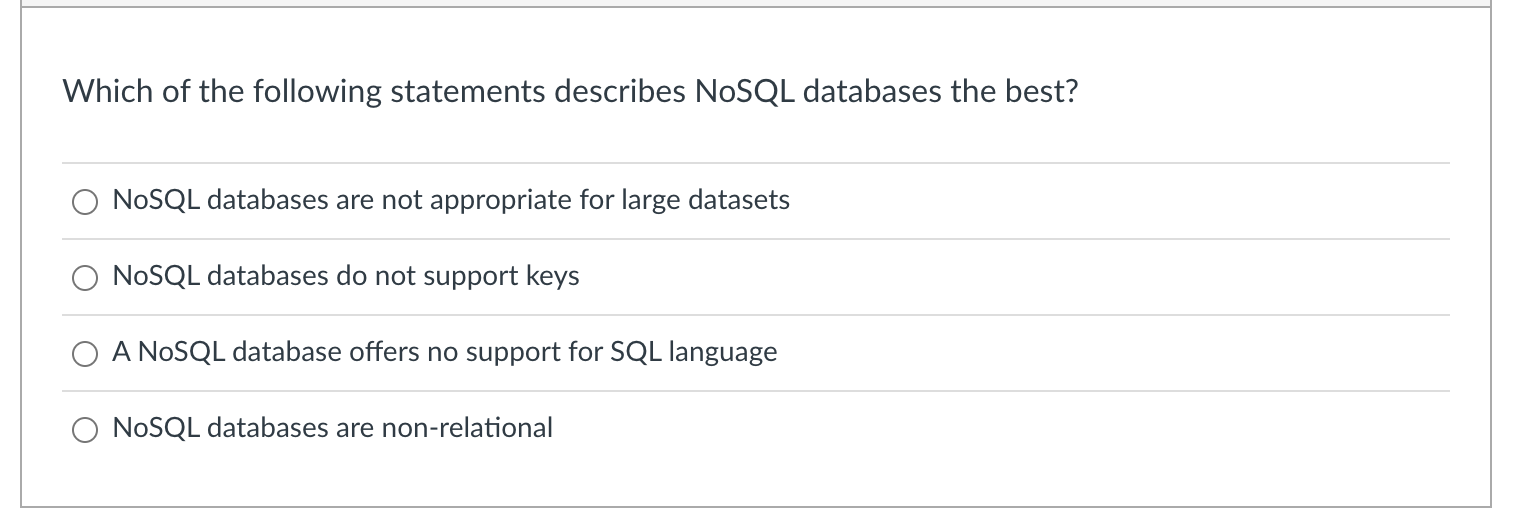Click the word 'keys' in the second option

tap(552, 276)
